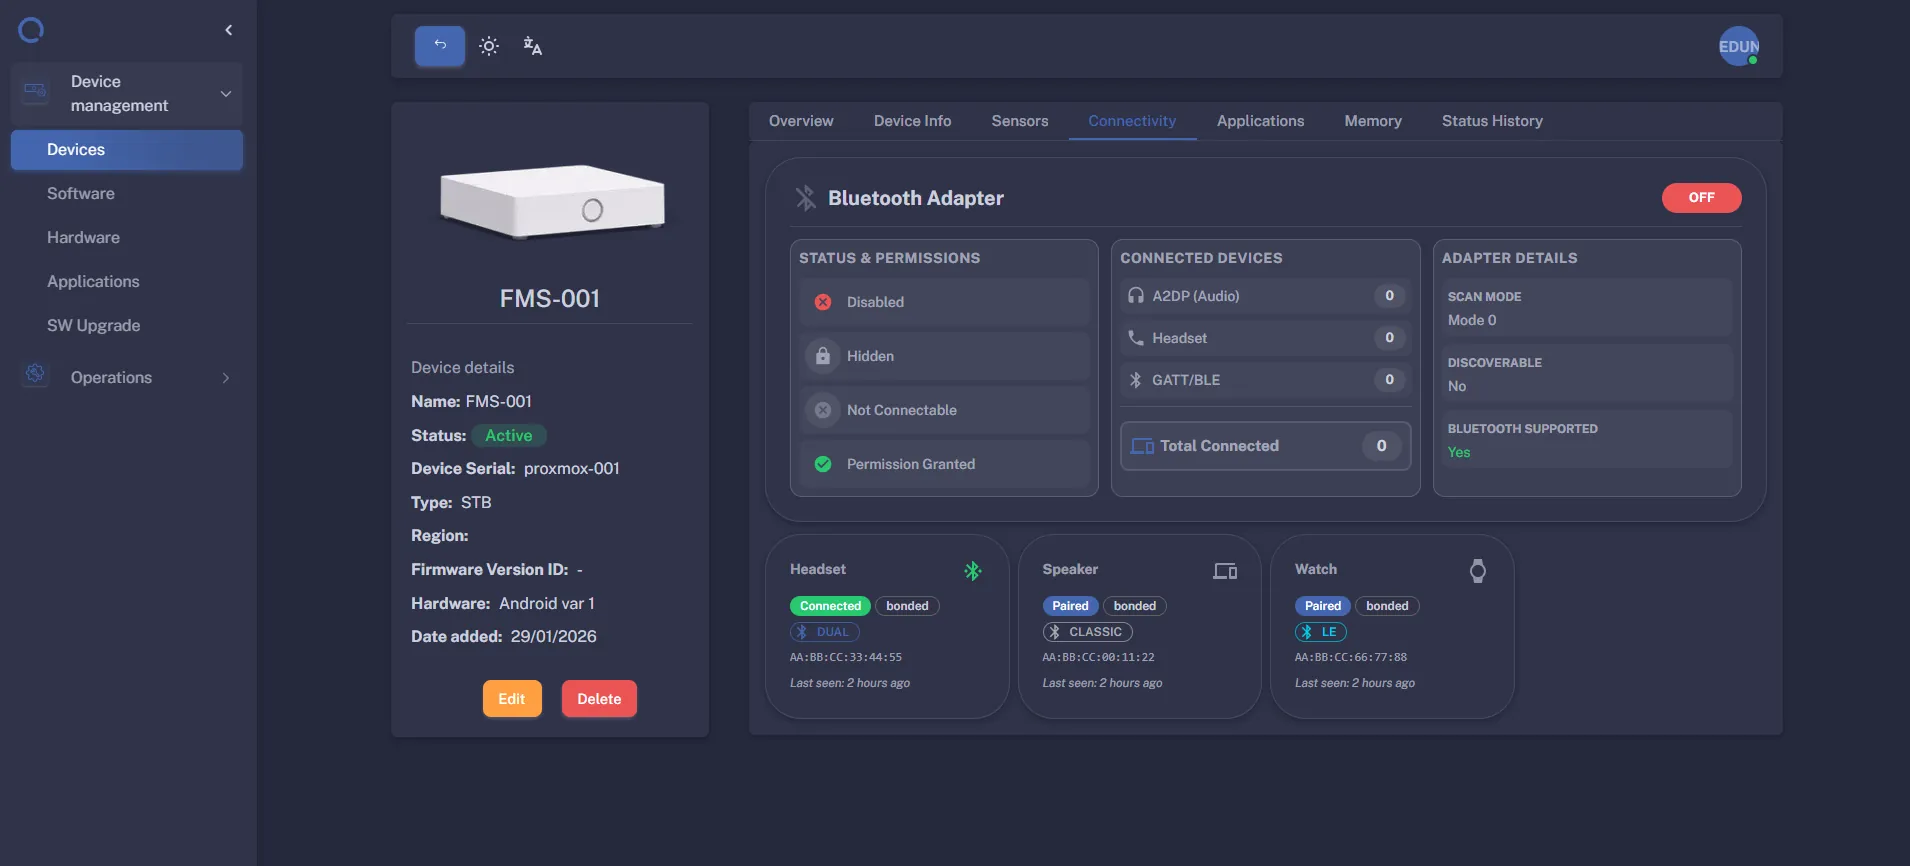Toggle the Bluetooth Adapter OFF switch
1910x866 pixels.
point(1701,198)
